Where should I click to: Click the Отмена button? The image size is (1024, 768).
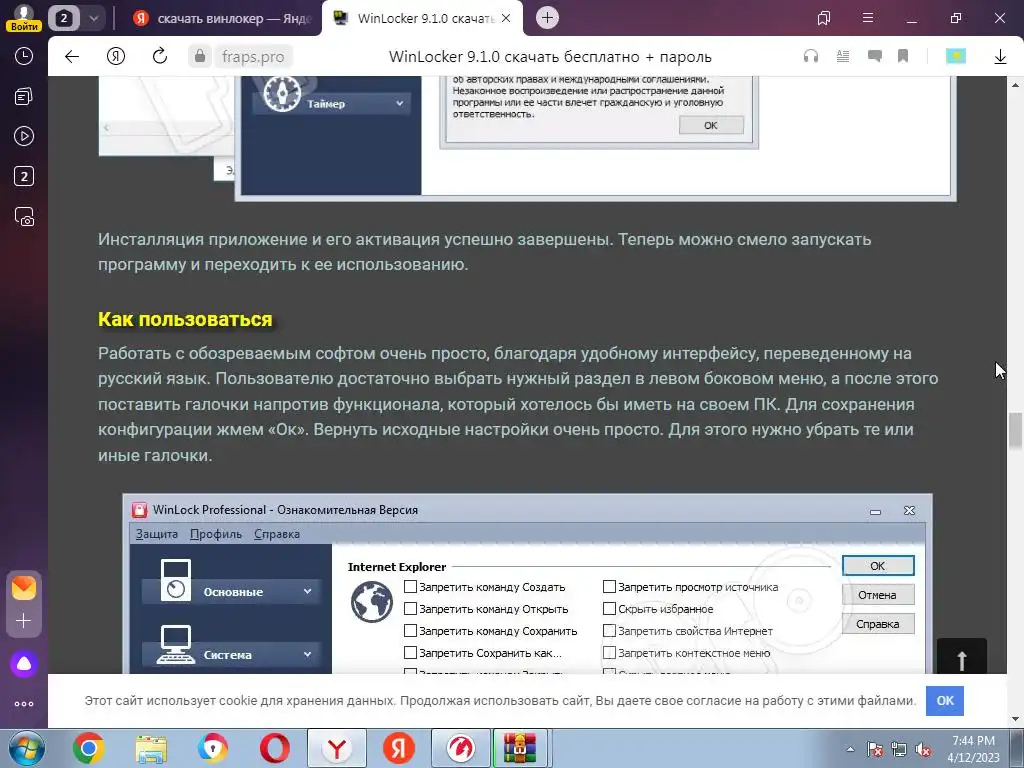(878, 595)
